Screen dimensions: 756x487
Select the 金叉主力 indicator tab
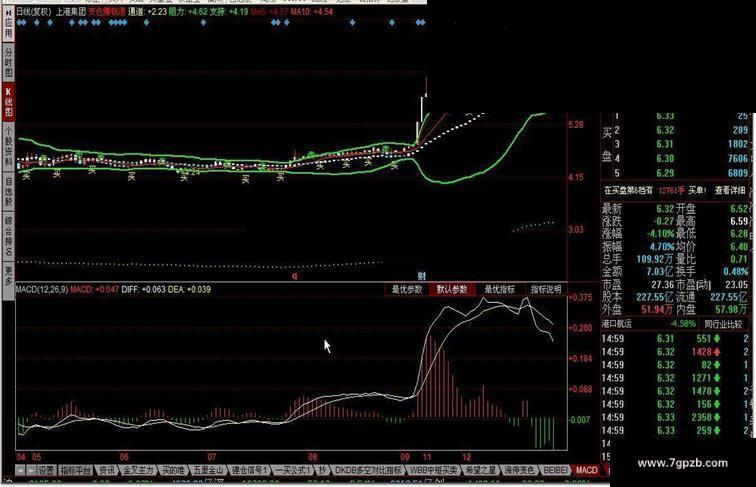tap(138, 470)
